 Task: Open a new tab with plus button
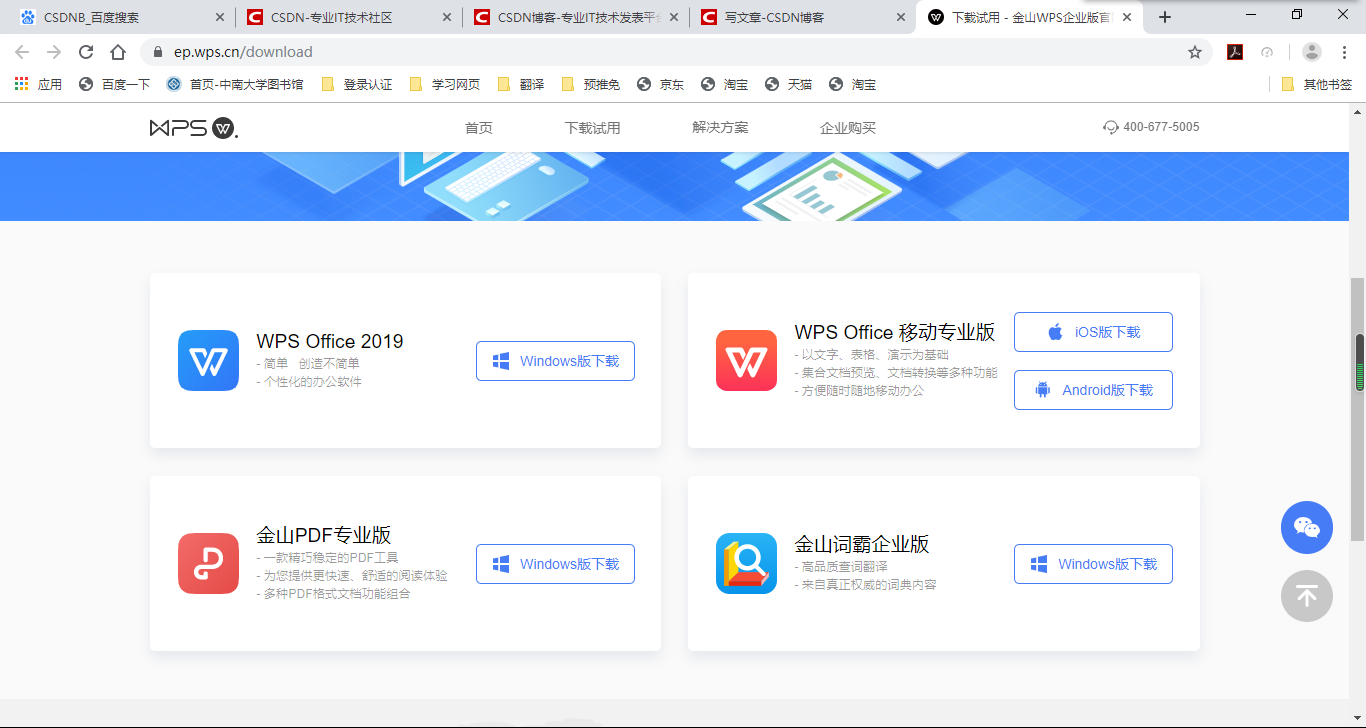(1164, 17)
